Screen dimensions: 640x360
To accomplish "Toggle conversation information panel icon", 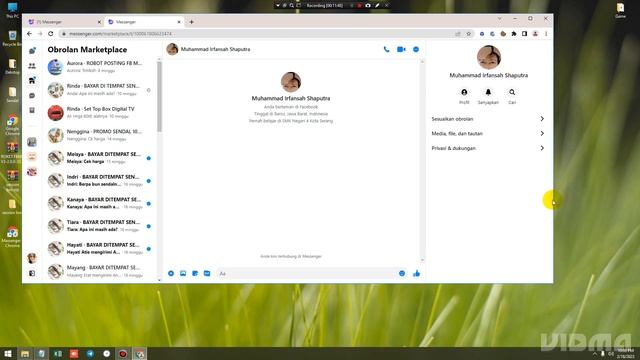I will pyautogui.click(x=416, y=49).
